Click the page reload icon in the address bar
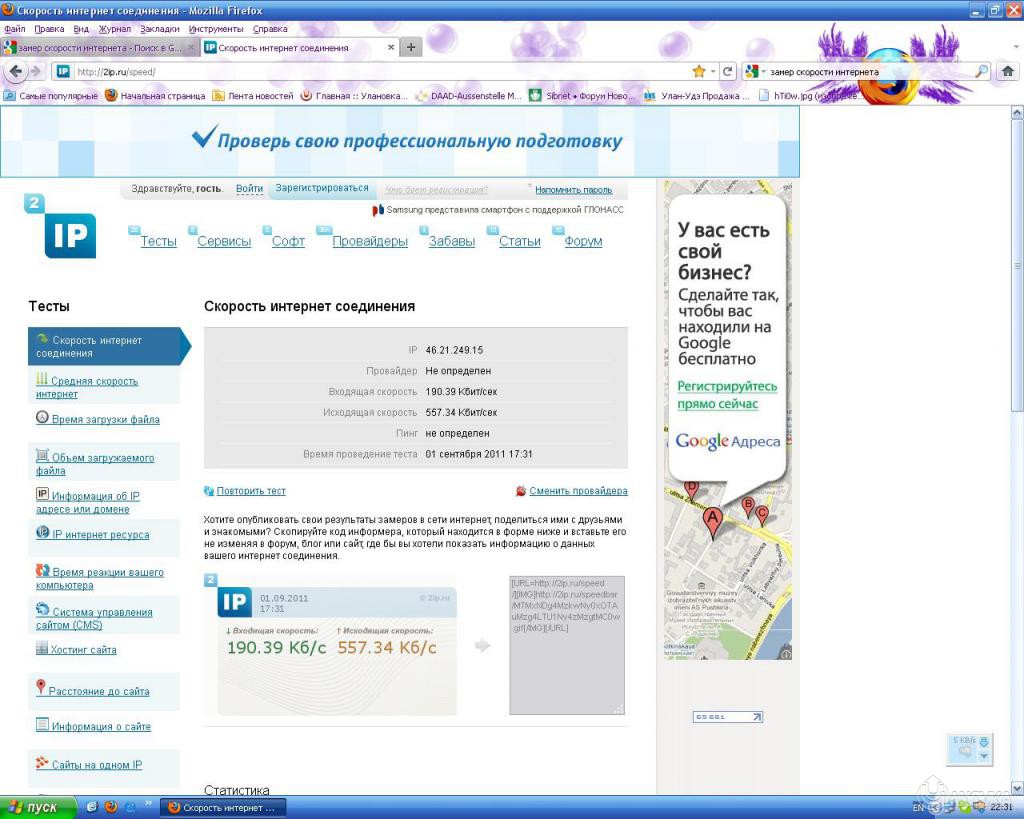Screen dimensions: 1024x819 727,72
